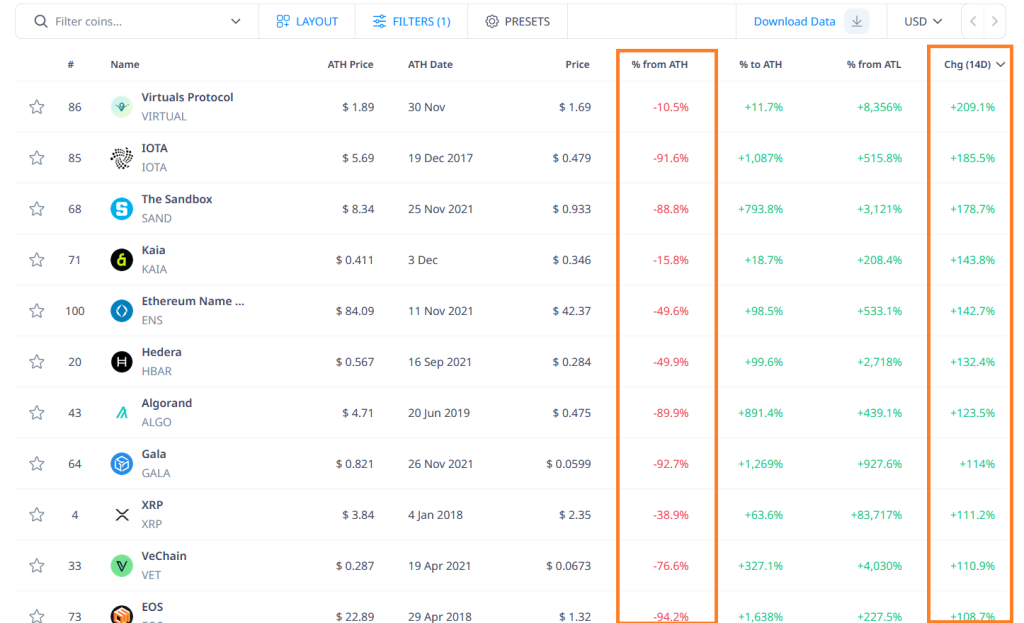Viewport: 1024px width, 623px height.
Task: Open the USD currency dropdown
Action: click(x=923, y=22)
